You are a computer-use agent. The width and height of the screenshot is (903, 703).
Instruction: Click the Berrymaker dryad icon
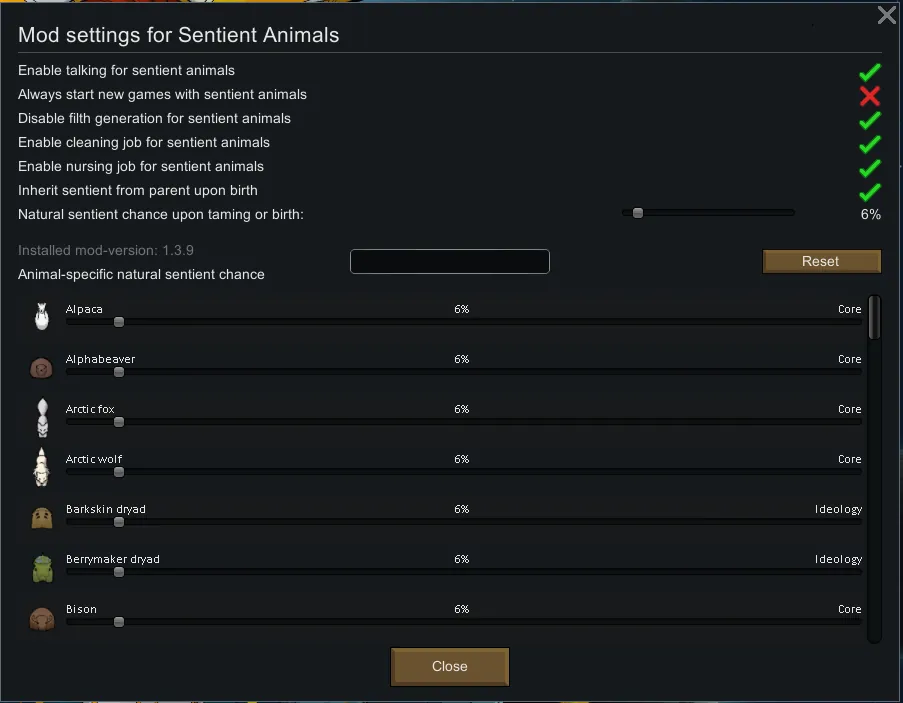tap(41, 568)
